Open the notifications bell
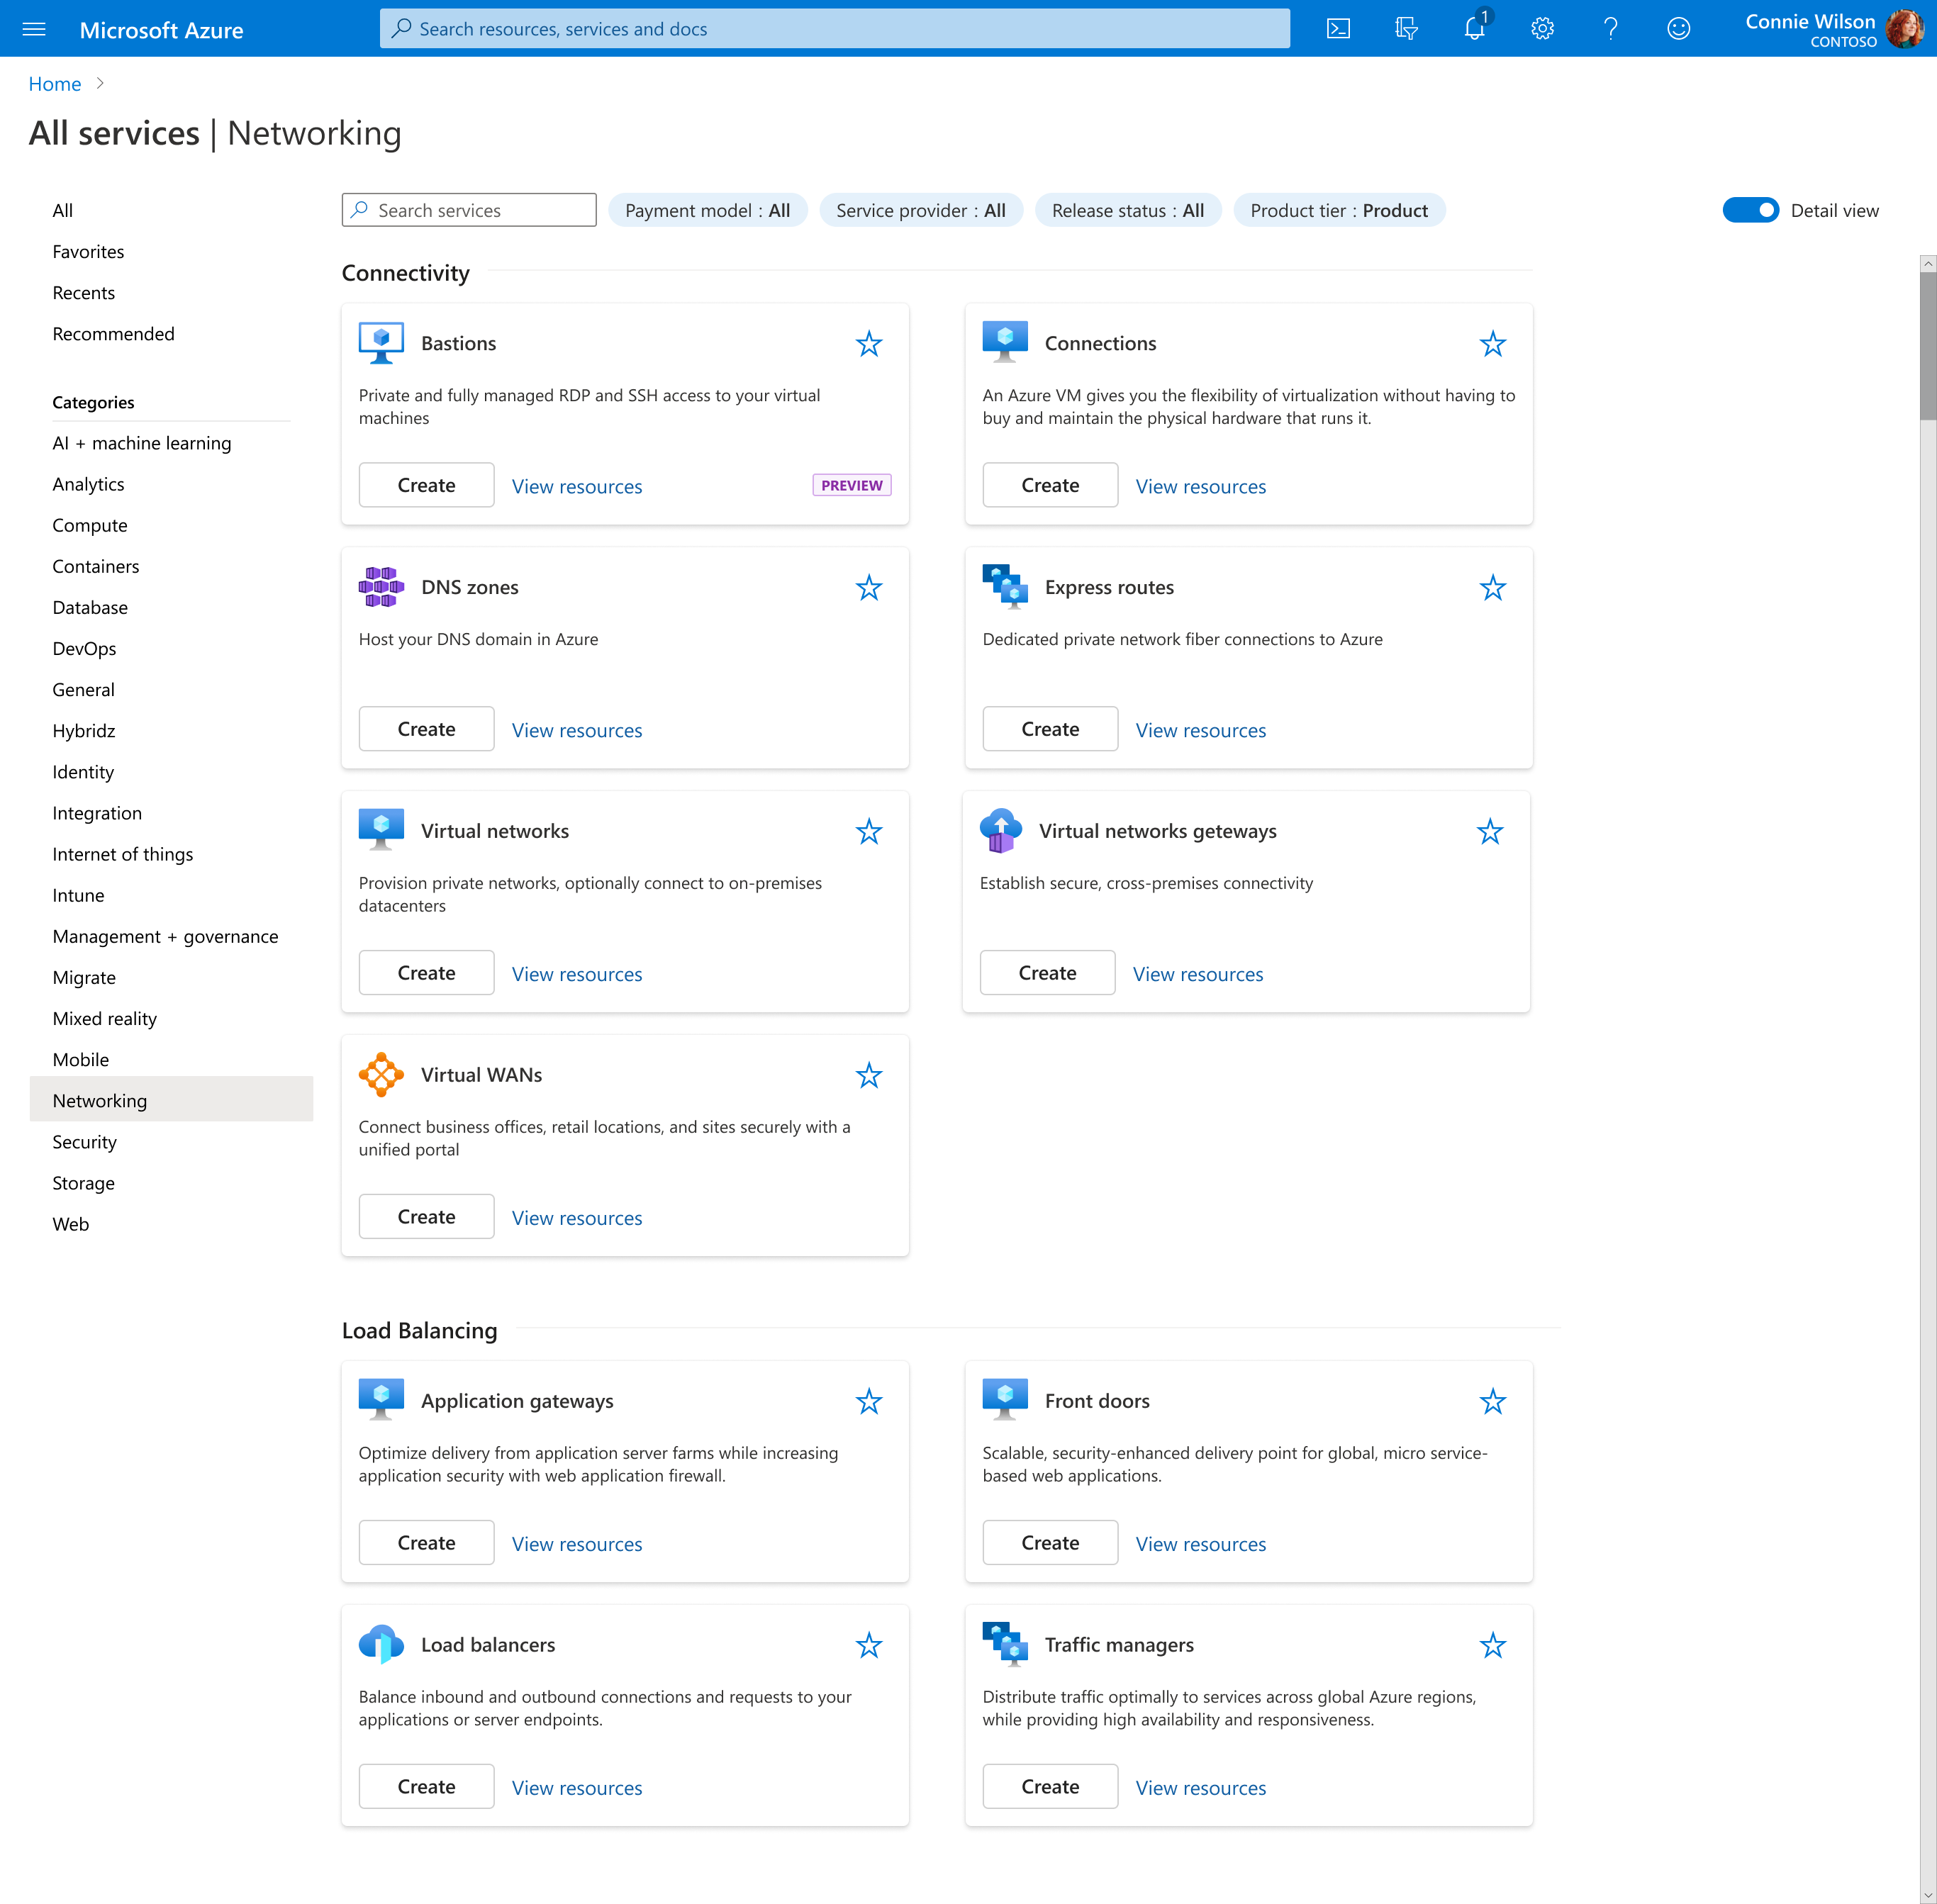The width and height of the screenshot is (1937, 1904). pyautogui.click(x=1473, y=28)
